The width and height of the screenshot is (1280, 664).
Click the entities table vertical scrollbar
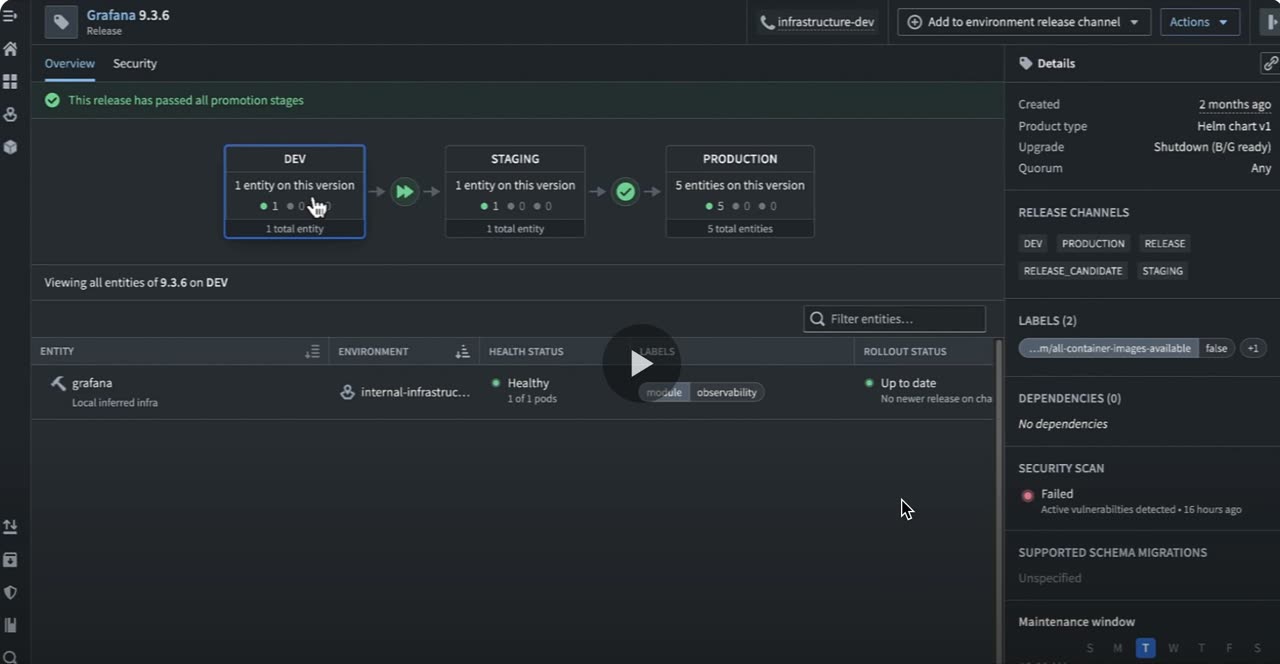click(998, 500)
